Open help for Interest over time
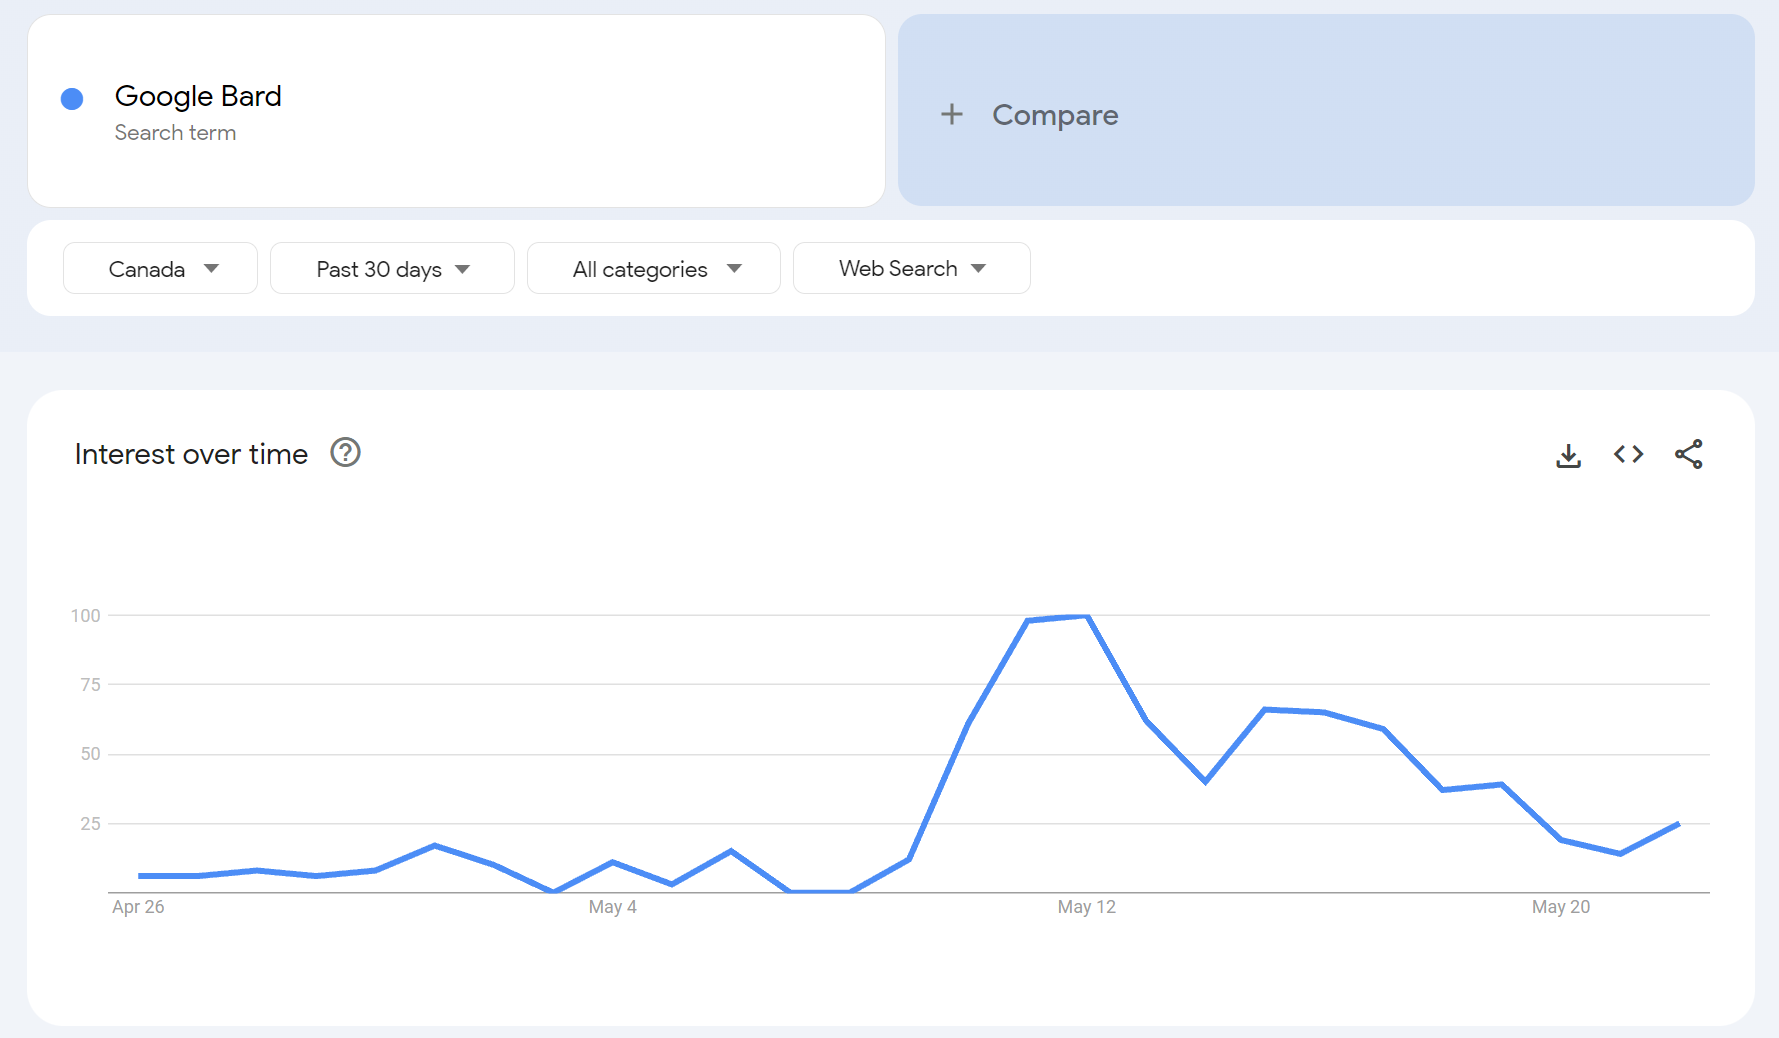The height and width of the screenshot is (1038, 1779). click(345, 453)
